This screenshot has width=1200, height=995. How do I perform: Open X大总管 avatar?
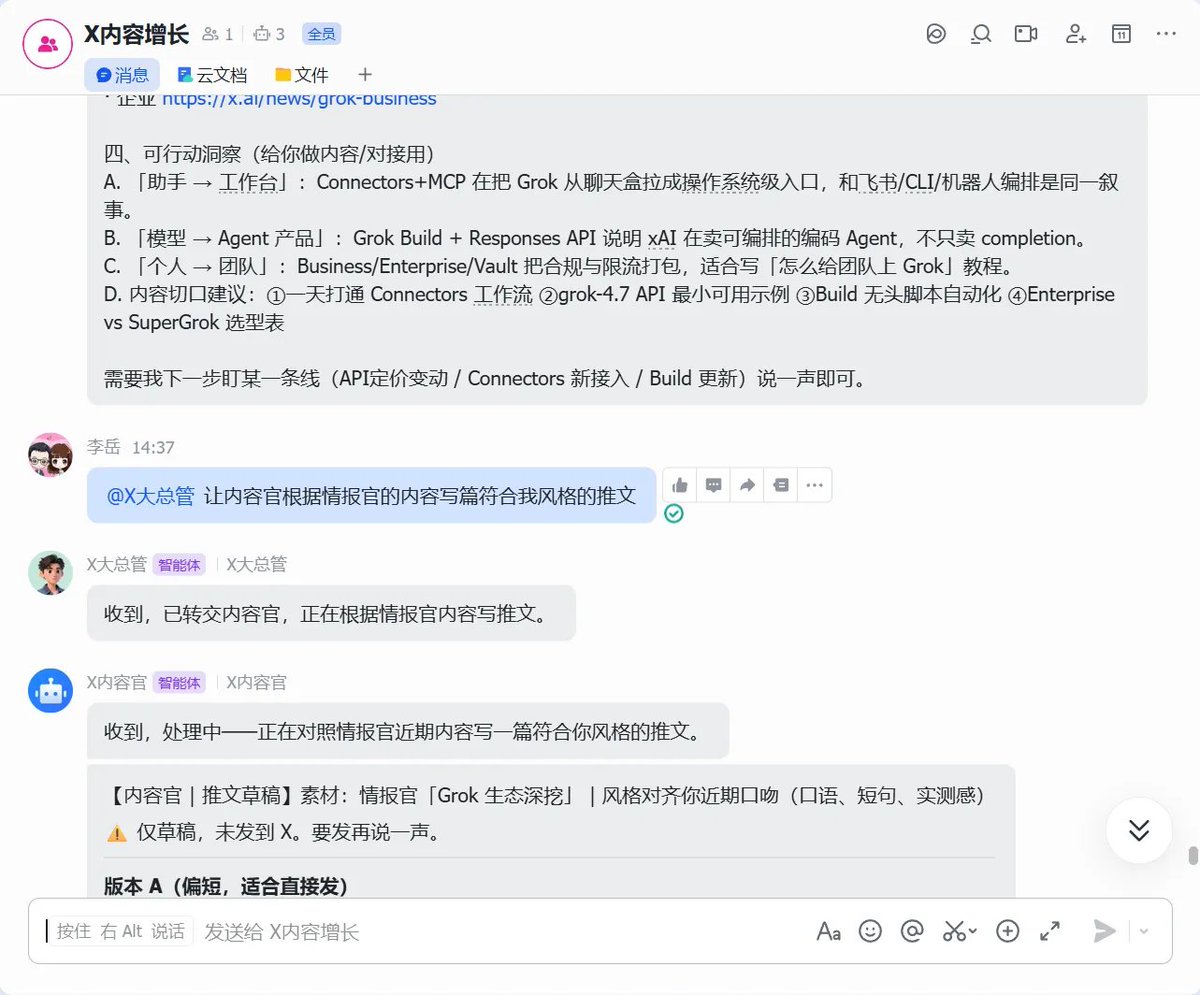point(50,573)
